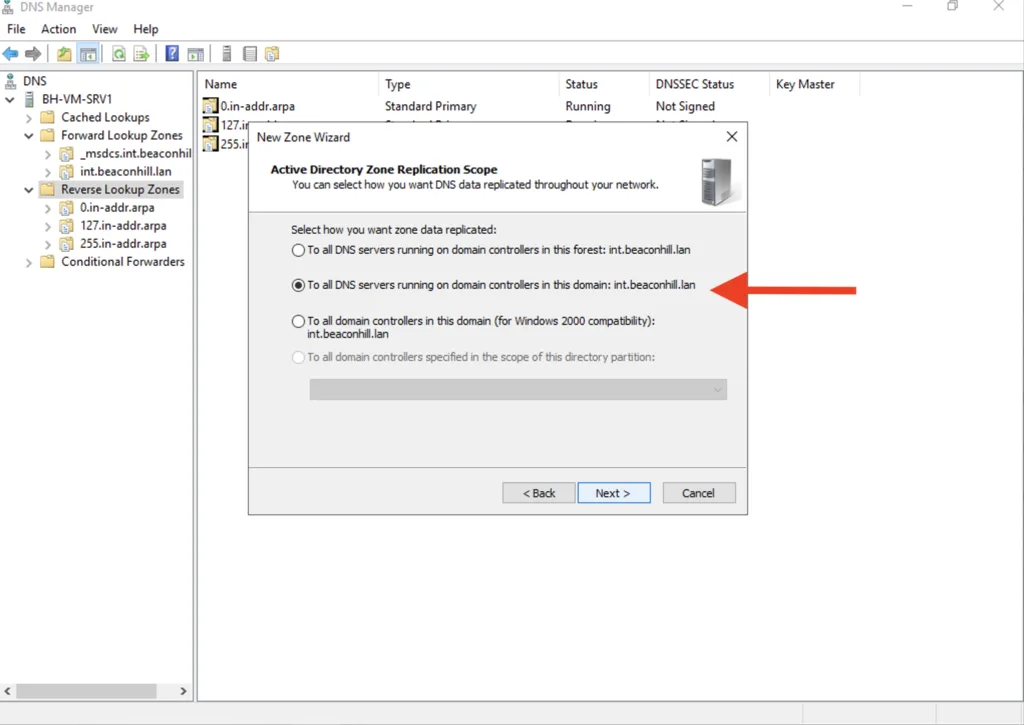Click the green Refresh toolbar icon
The width and height of the screenshot is (1024, 725).
(x=119, y=54)
